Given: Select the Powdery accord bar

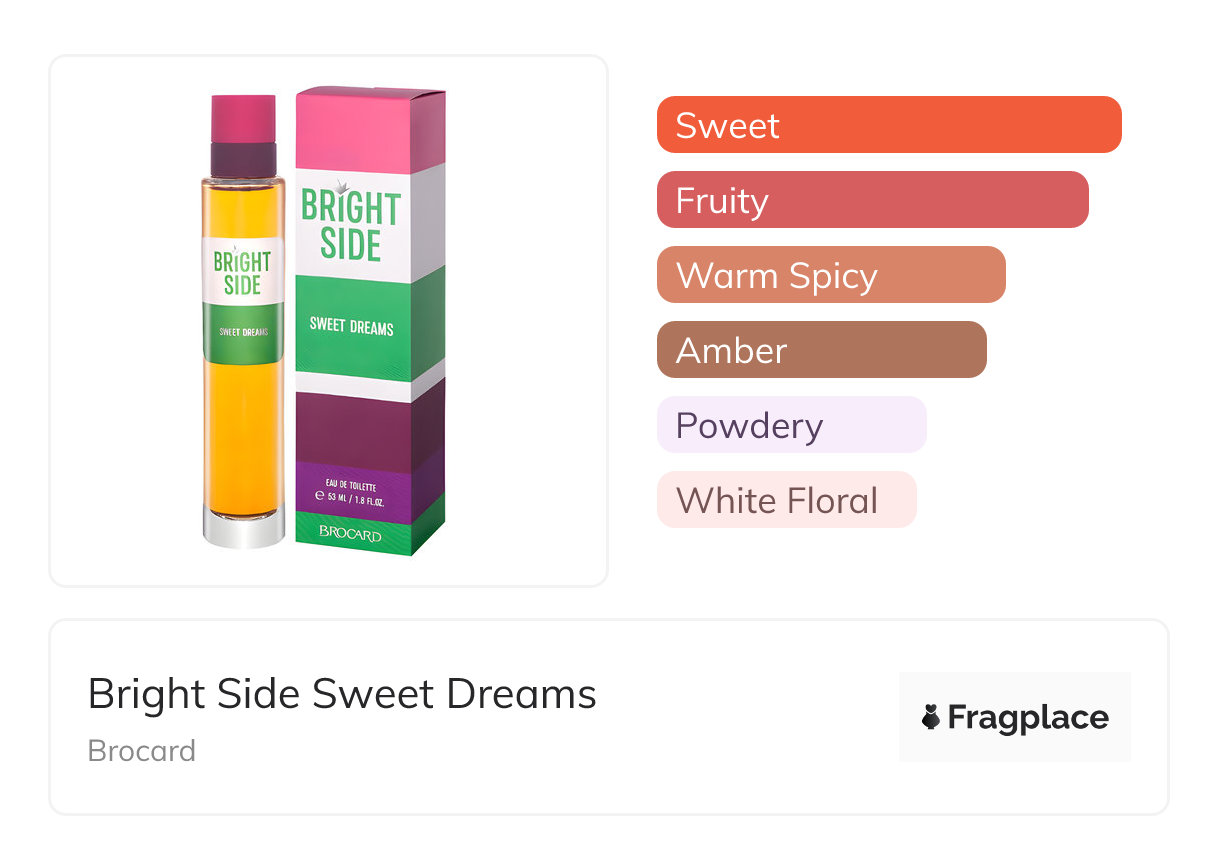Looking at the screenshot, I should pyautogui.click(x=791, y=425).
